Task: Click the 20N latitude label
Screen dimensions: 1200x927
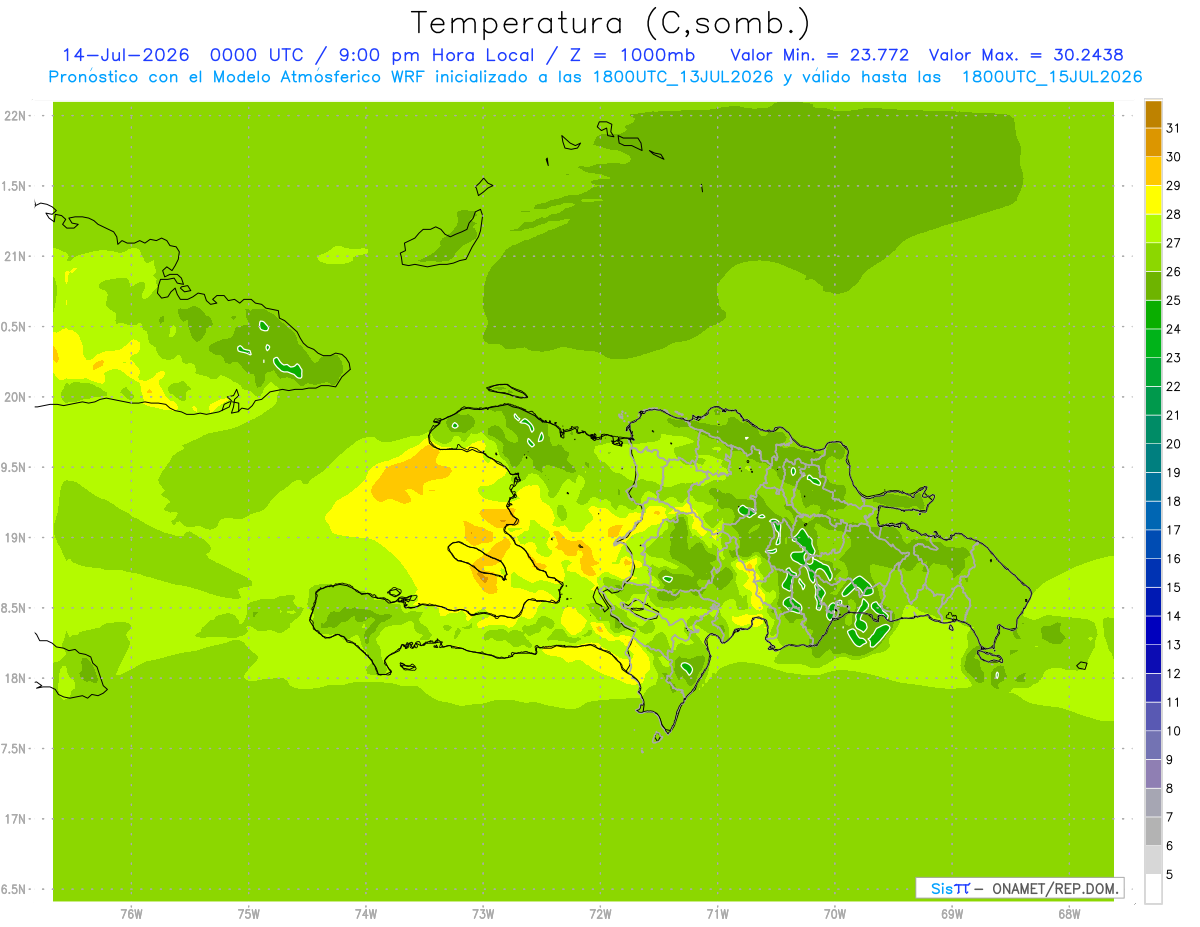Action: point(15,397)
